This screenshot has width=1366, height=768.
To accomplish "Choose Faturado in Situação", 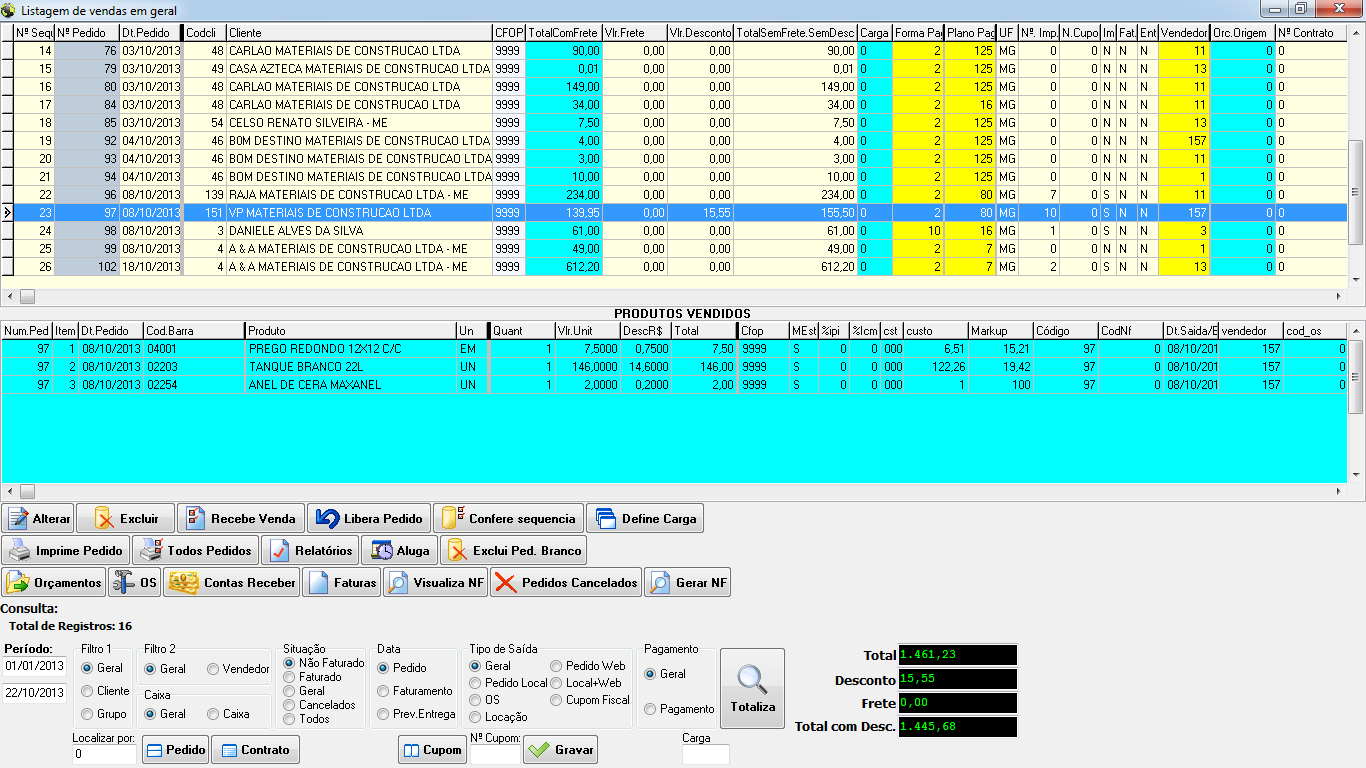I will (x=289, y=677).
